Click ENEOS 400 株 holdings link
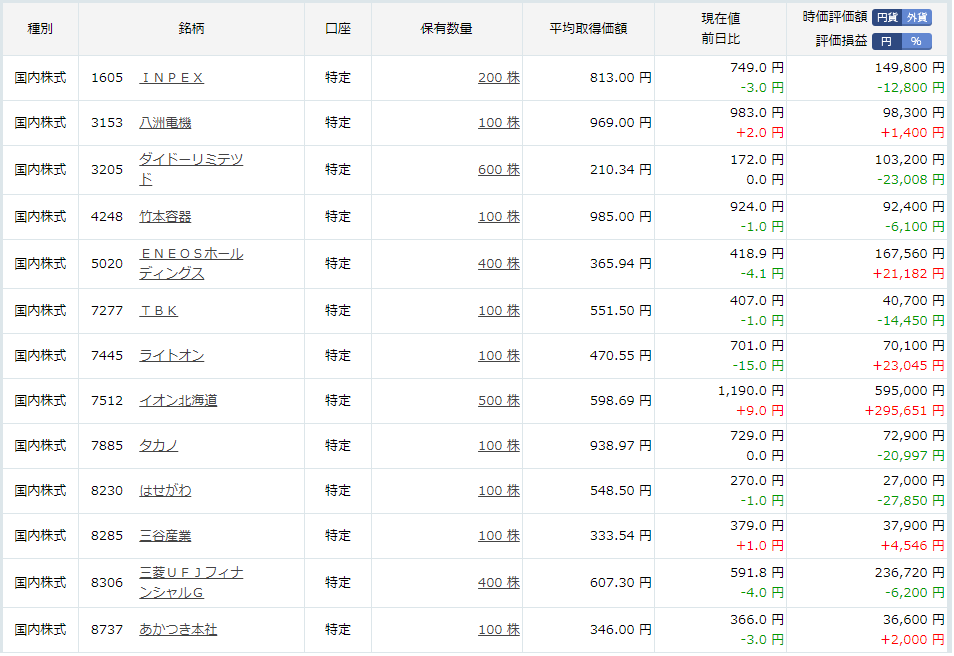 tap(499, 264)
